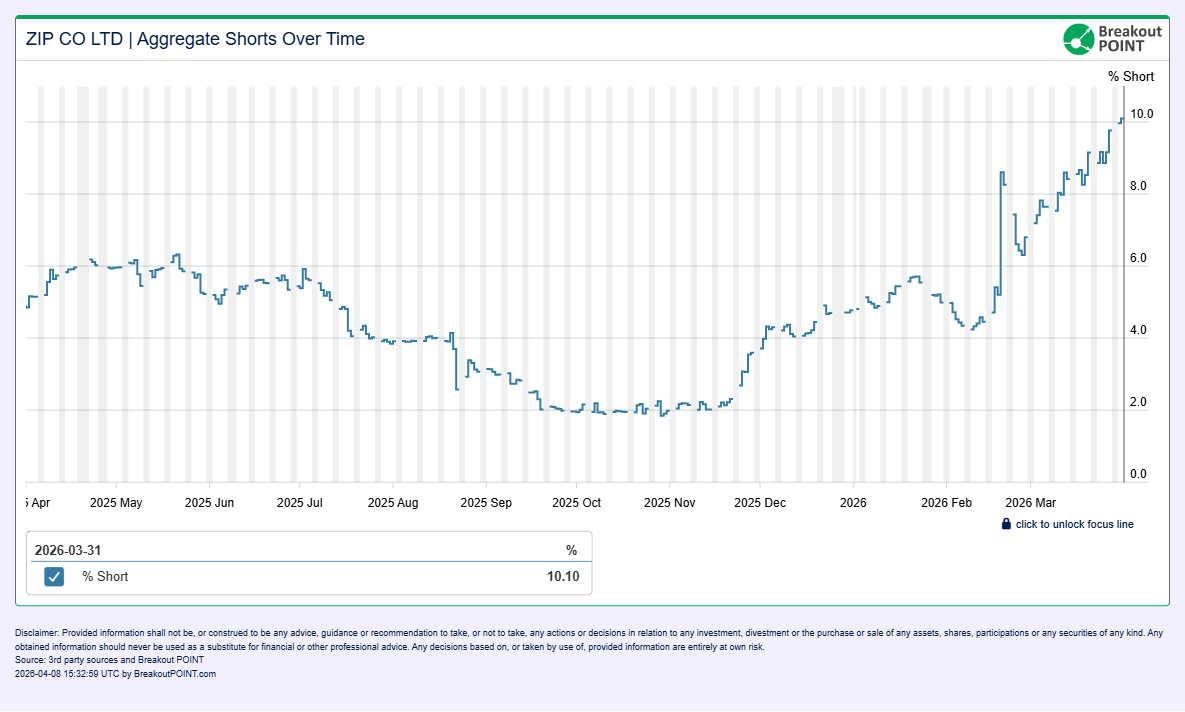Screen dimensions: 1185x712
Task: Click the BreakoutPOINT.com timestamp footer text
Action: 115,674
